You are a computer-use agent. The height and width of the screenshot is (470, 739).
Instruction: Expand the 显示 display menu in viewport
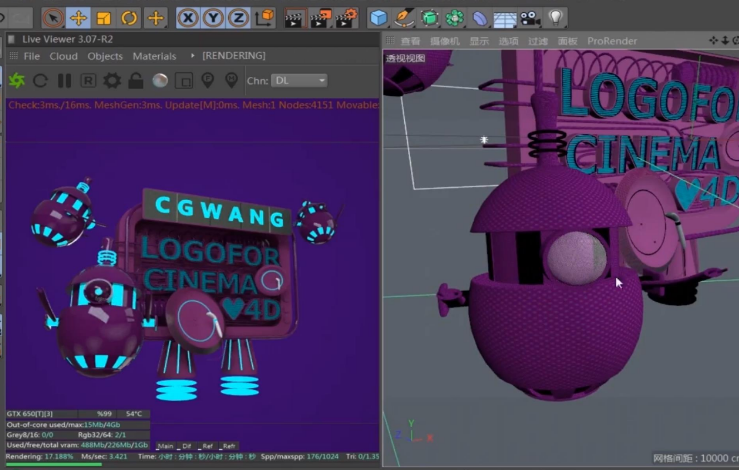479,41
